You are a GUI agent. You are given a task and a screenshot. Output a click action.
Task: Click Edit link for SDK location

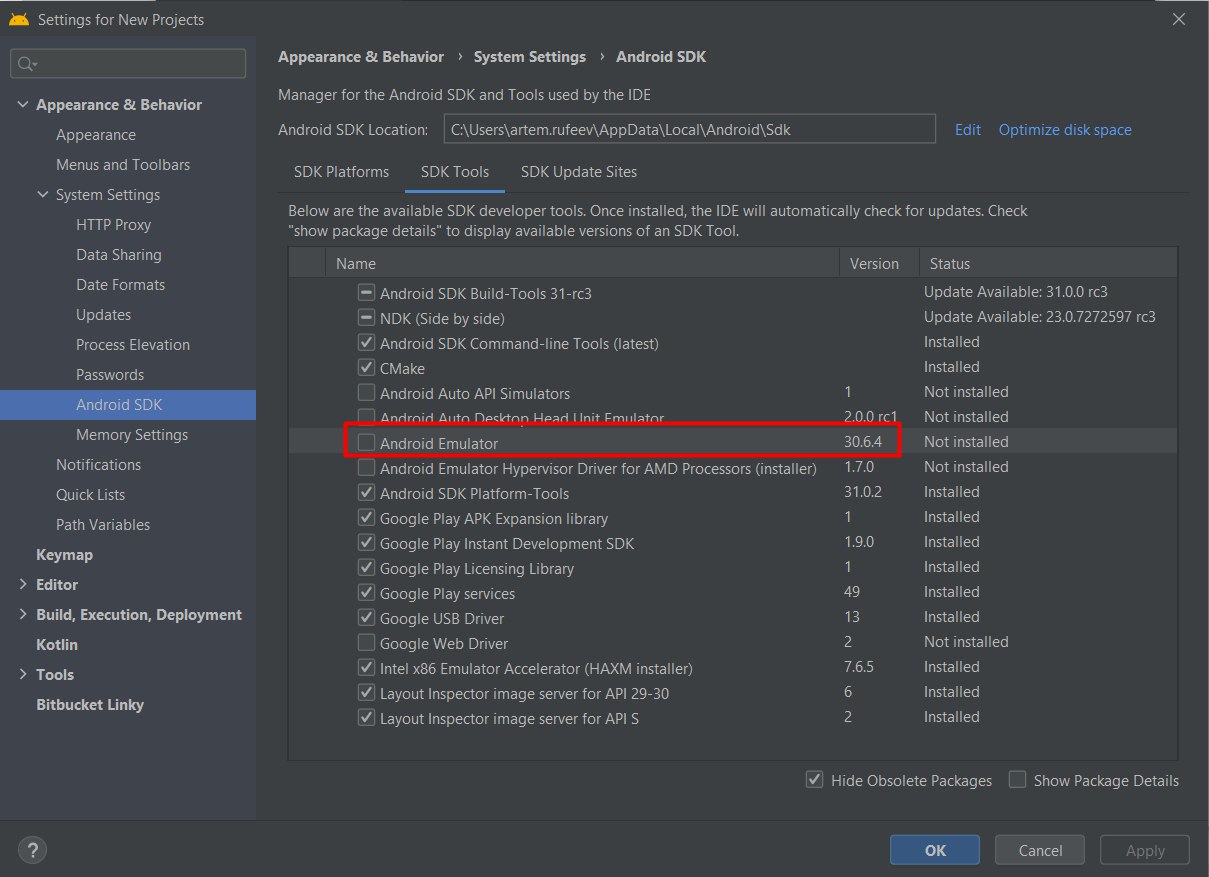coord(968,129)
